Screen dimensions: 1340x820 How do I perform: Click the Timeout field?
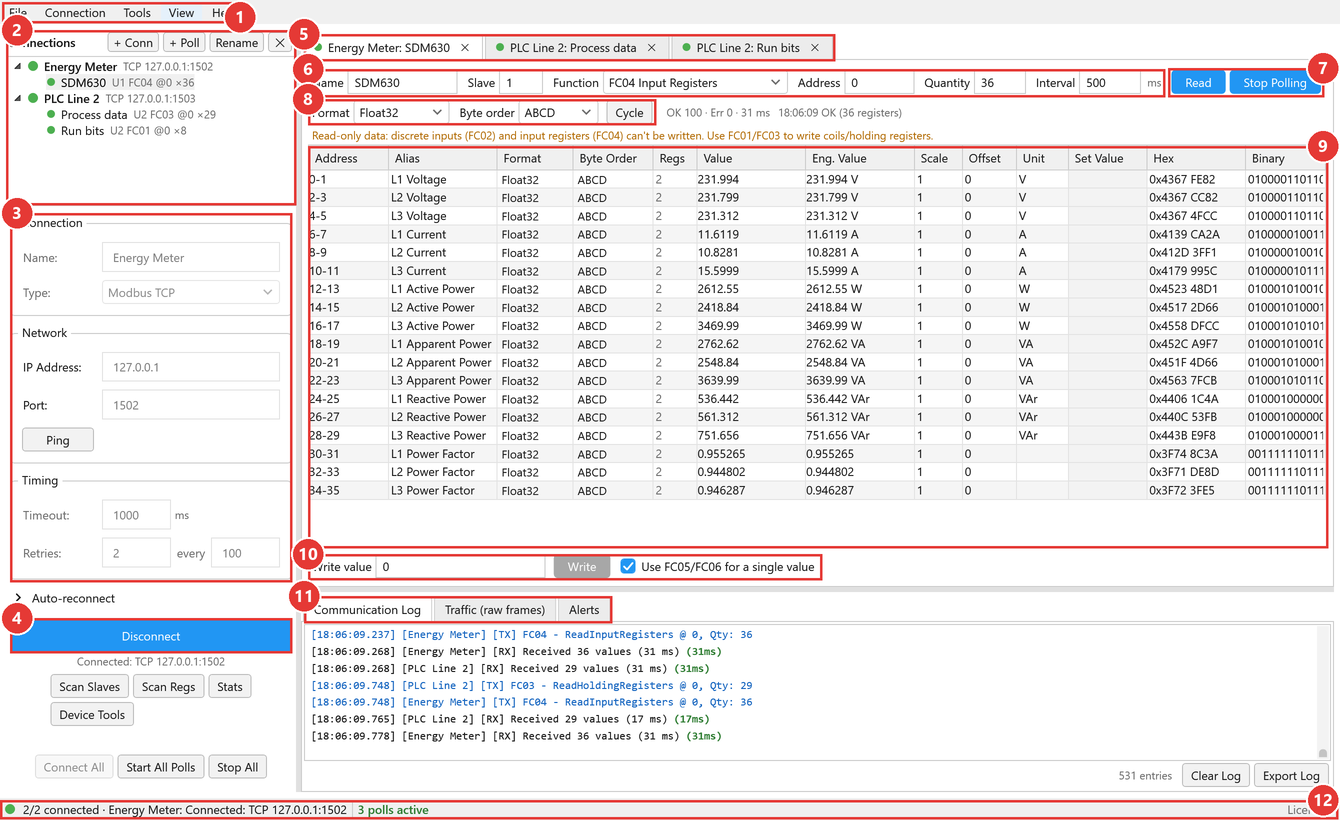136,516
